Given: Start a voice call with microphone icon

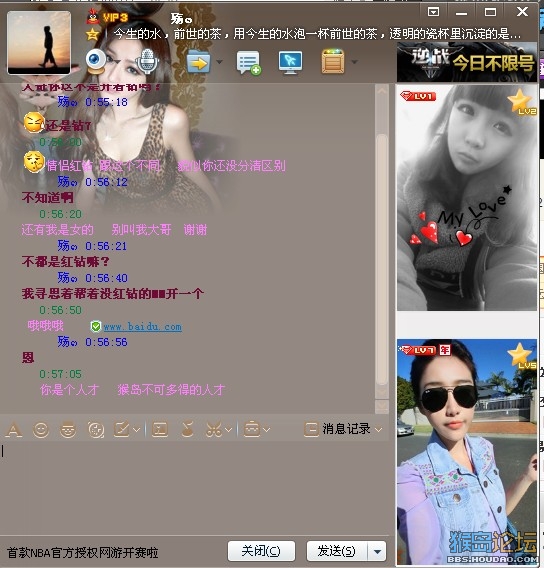Looking at the screenshot, I should [x=147, y=61].
